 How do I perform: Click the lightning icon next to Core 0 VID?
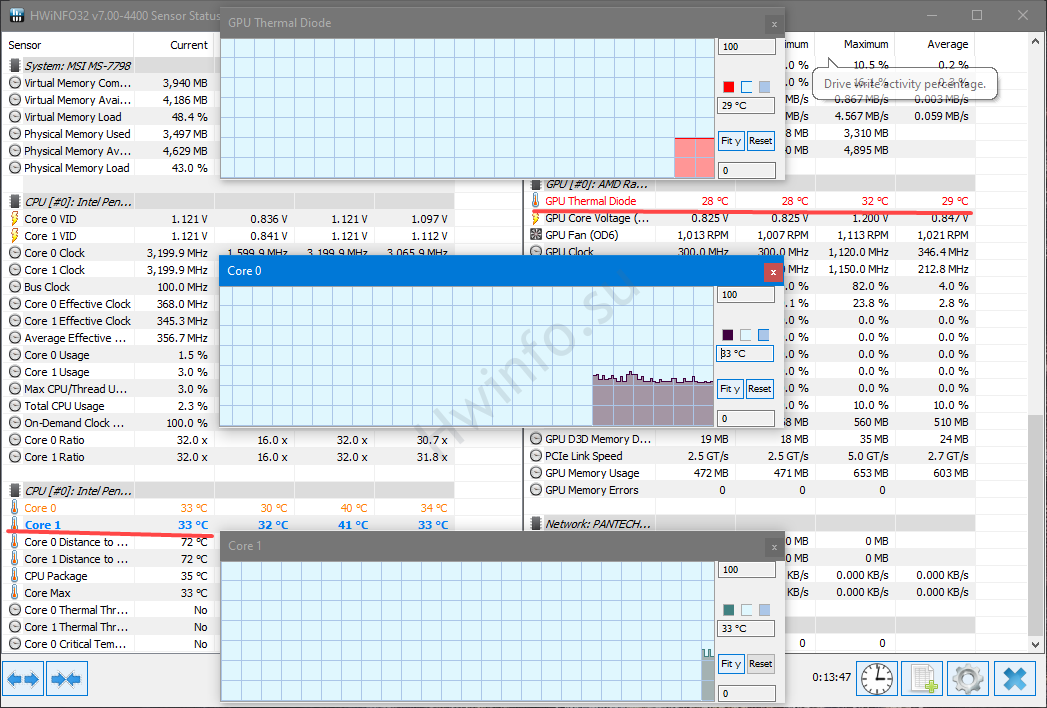tap(15, 219)
